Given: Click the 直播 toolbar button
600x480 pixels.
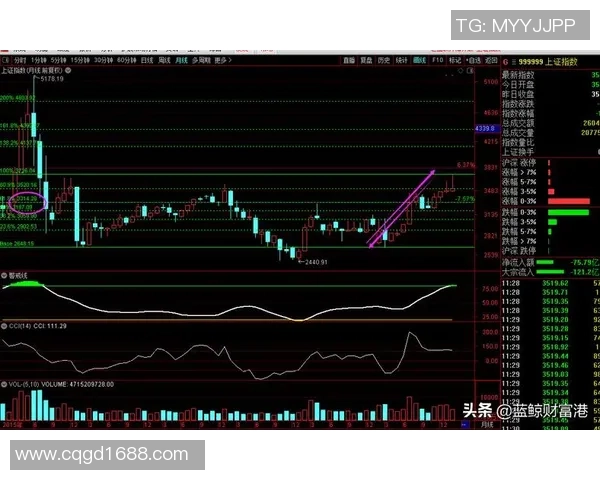Looking at the screenshot, I should (348, 61).
